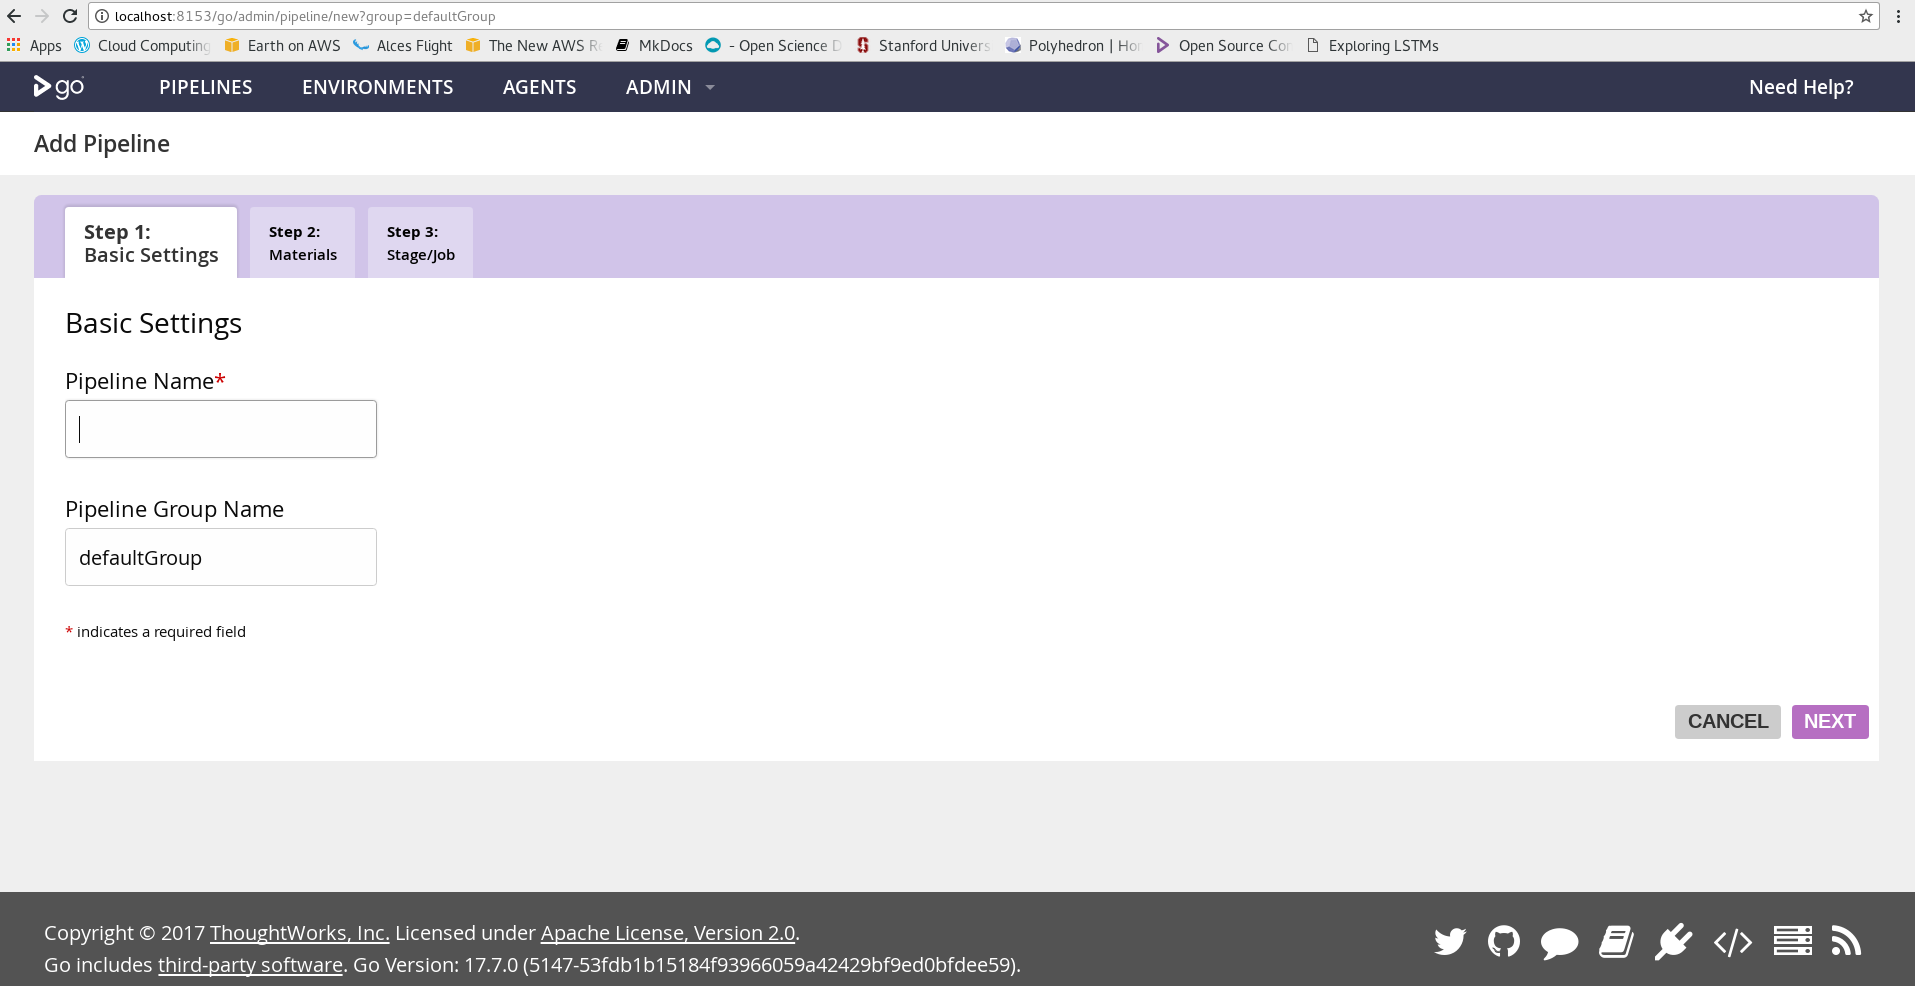Go to PIPELINES in the top menu
The height and width of the screenshot is (986, 1915).
[x=206, y=87]
